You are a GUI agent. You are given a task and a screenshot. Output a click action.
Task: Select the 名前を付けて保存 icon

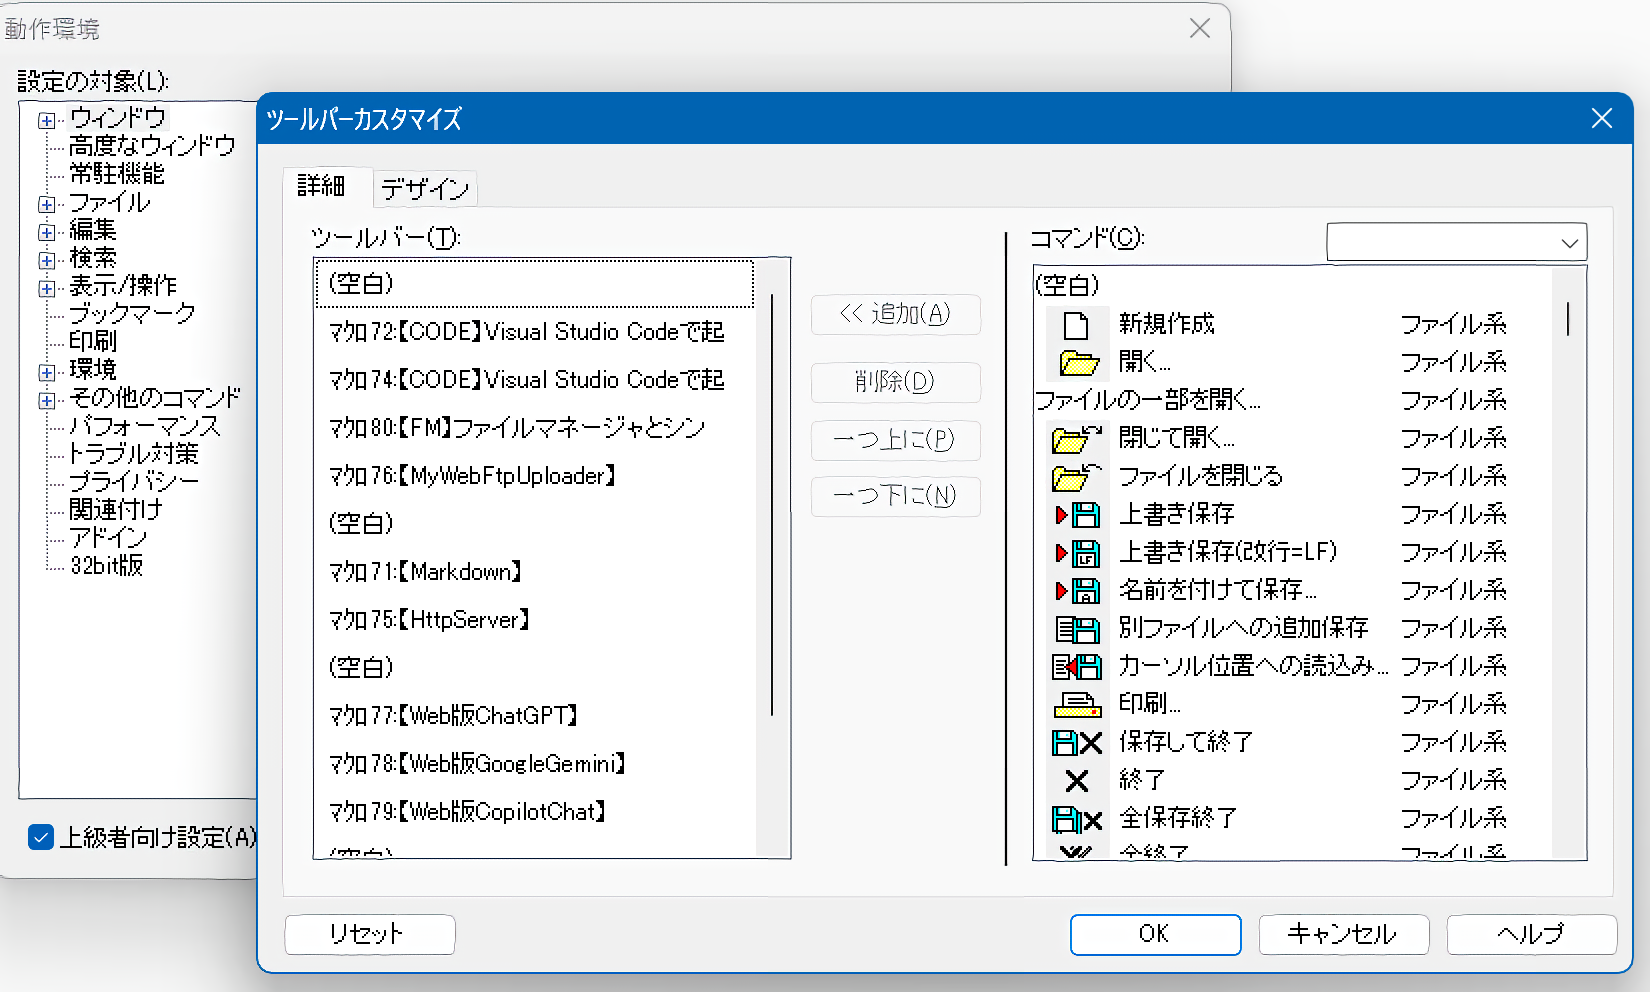pyautogui.click(x=1078, y=591)
